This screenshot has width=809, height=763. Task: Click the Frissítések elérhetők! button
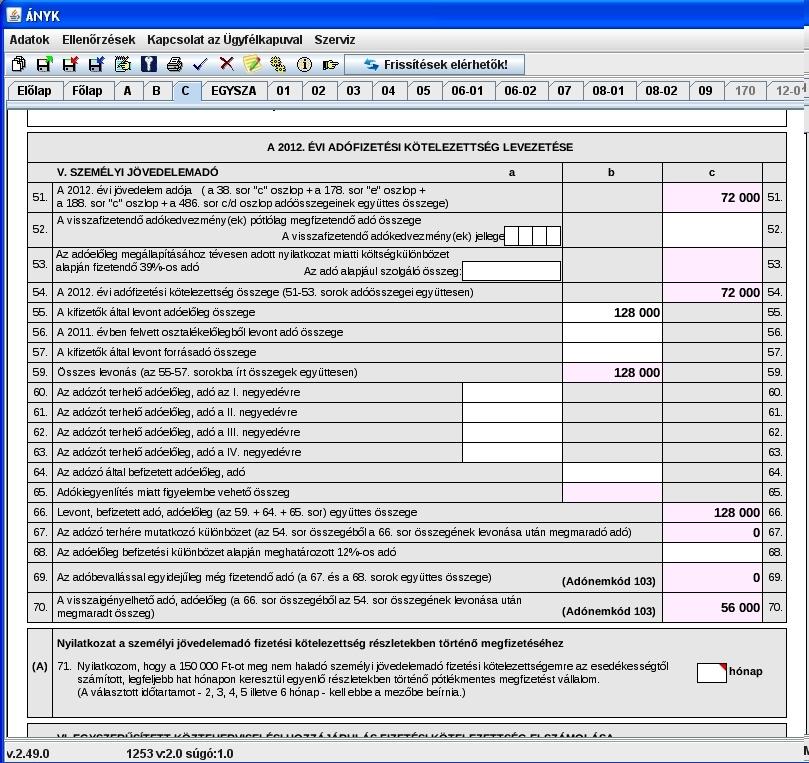click(x=434, y=64)
